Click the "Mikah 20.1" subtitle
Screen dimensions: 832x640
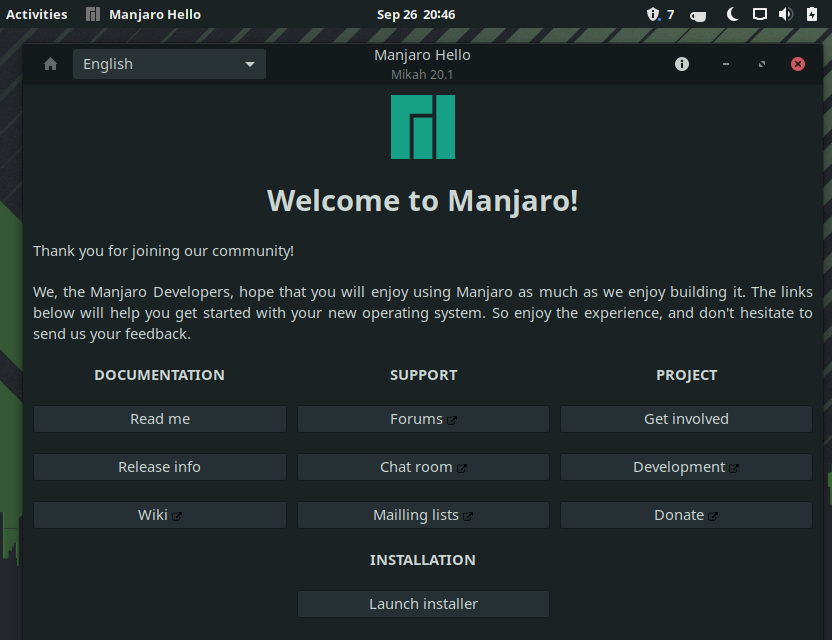422,75
